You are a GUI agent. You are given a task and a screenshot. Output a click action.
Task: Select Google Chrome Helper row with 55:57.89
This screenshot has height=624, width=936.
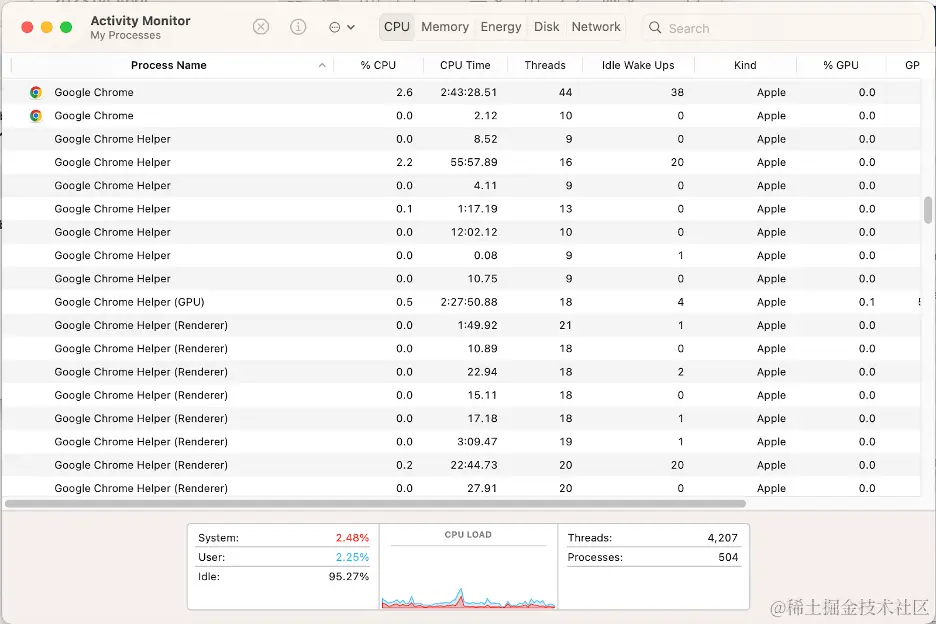pos(461,162)
